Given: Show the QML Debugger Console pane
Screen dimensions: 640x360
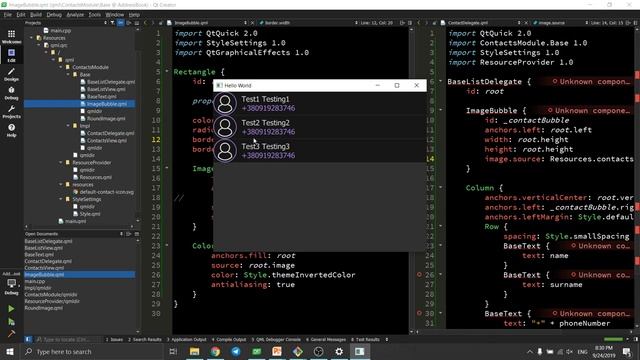Looking at the screenshot, I should 276,340.
